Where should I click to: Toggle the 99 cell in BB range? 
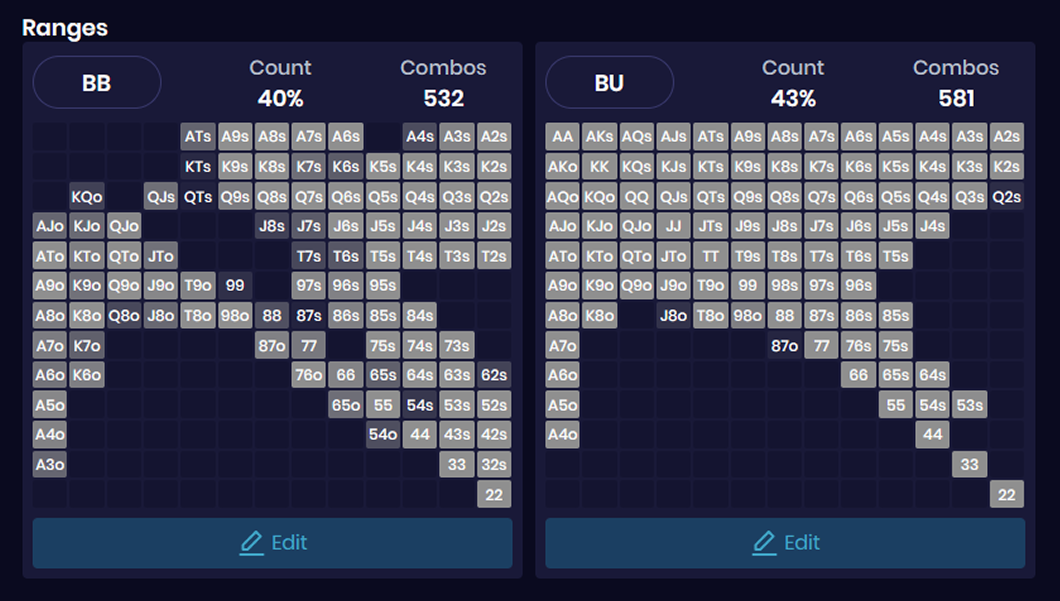[235, 286]
